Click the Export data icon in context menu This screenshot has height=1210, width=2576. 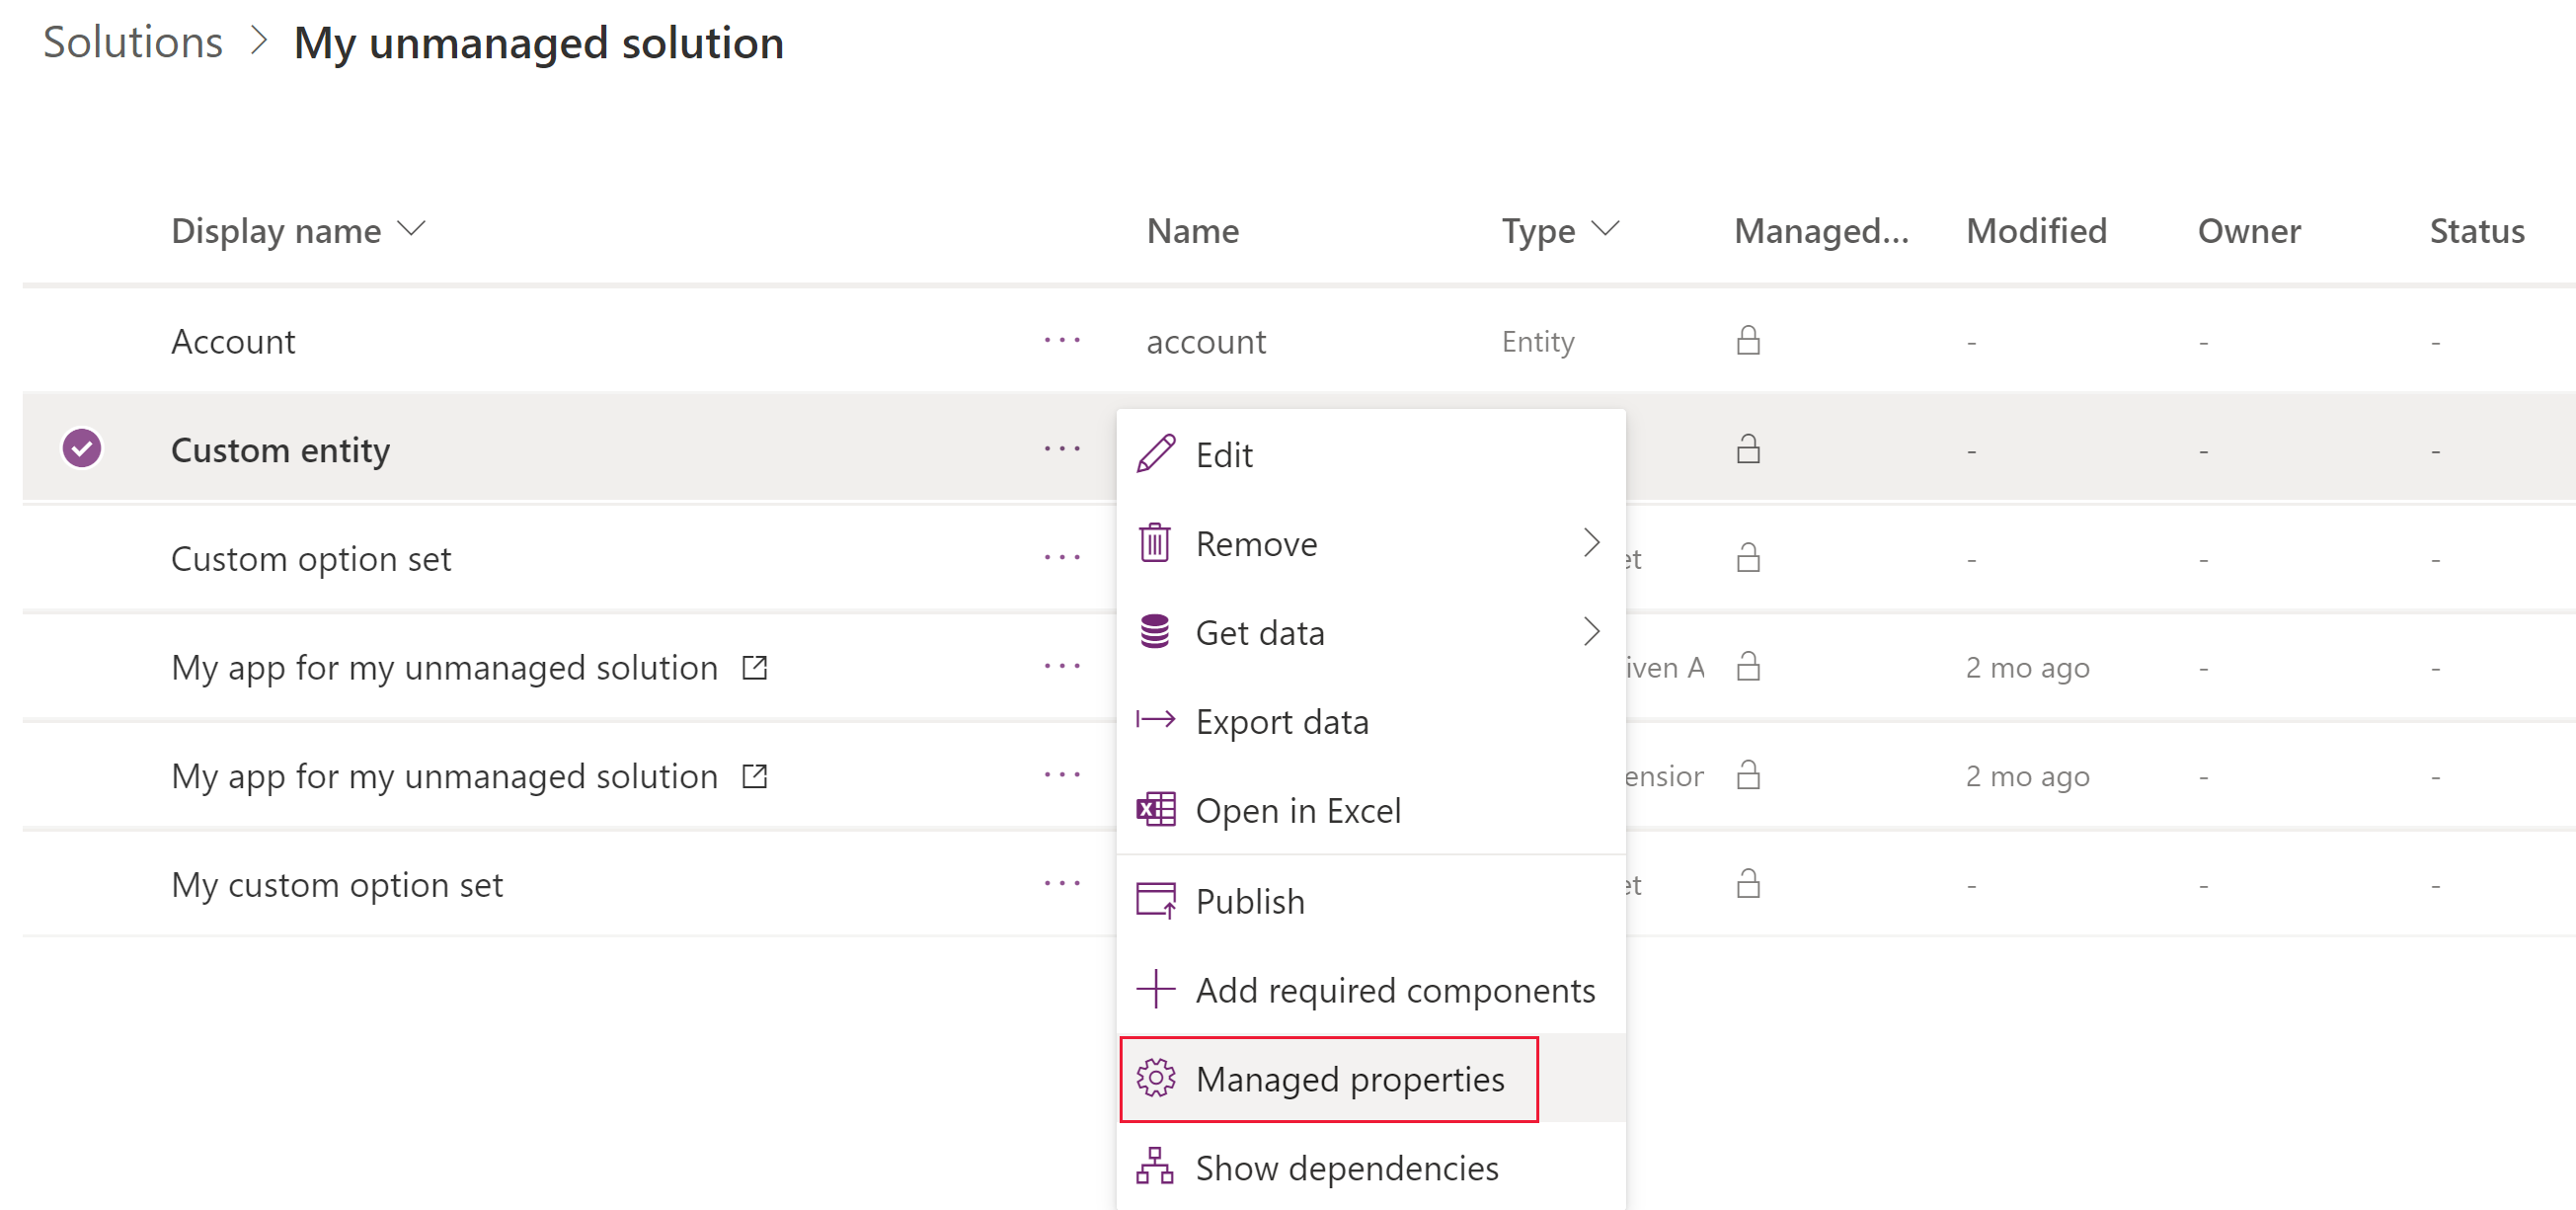1155,722
